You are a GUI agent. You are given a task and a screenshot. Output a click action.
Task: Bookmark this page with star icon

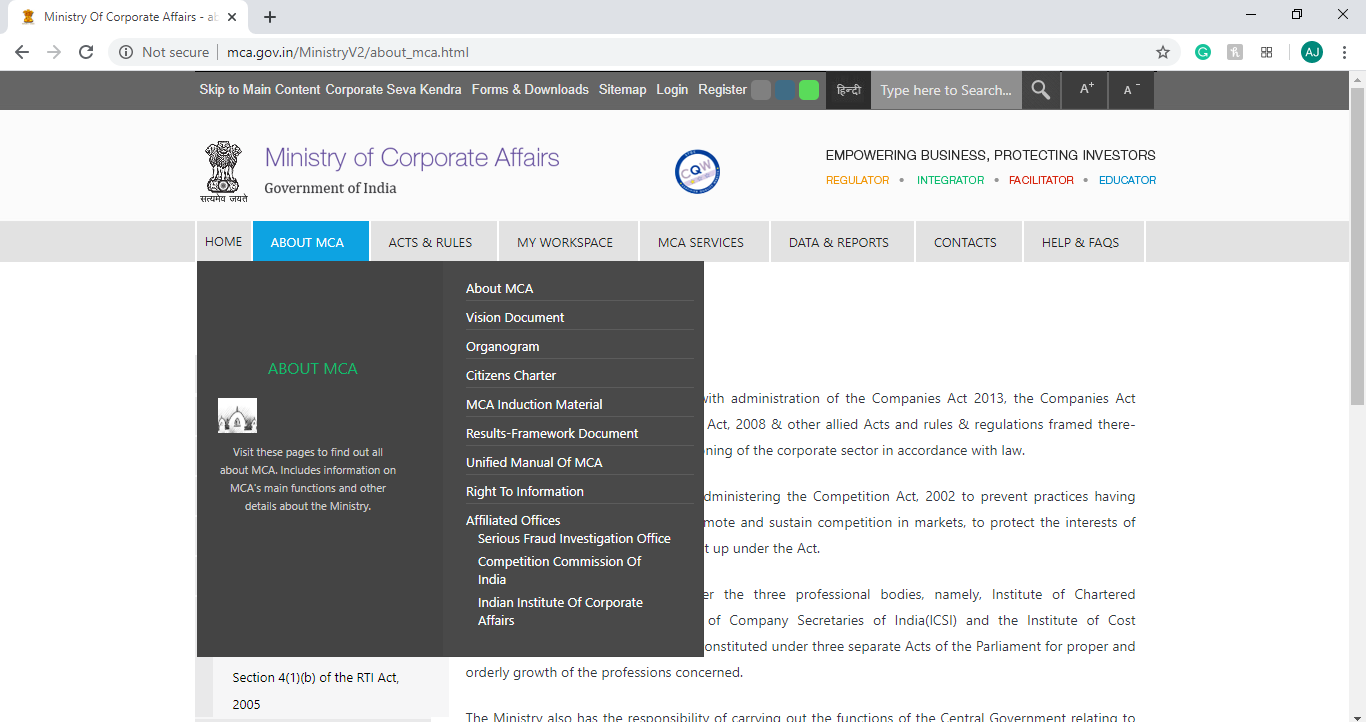1163,52
